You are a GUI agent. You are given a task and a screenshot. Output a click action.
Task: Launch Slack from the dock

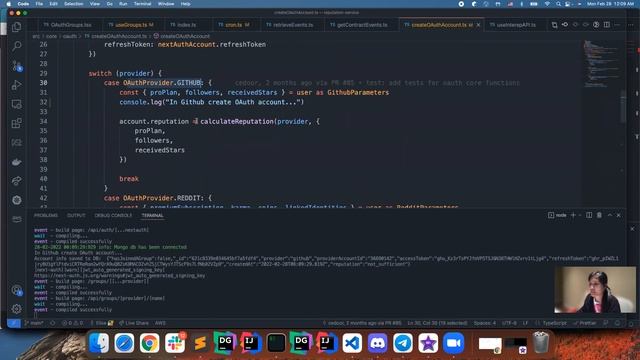click(x=175, y=343)
